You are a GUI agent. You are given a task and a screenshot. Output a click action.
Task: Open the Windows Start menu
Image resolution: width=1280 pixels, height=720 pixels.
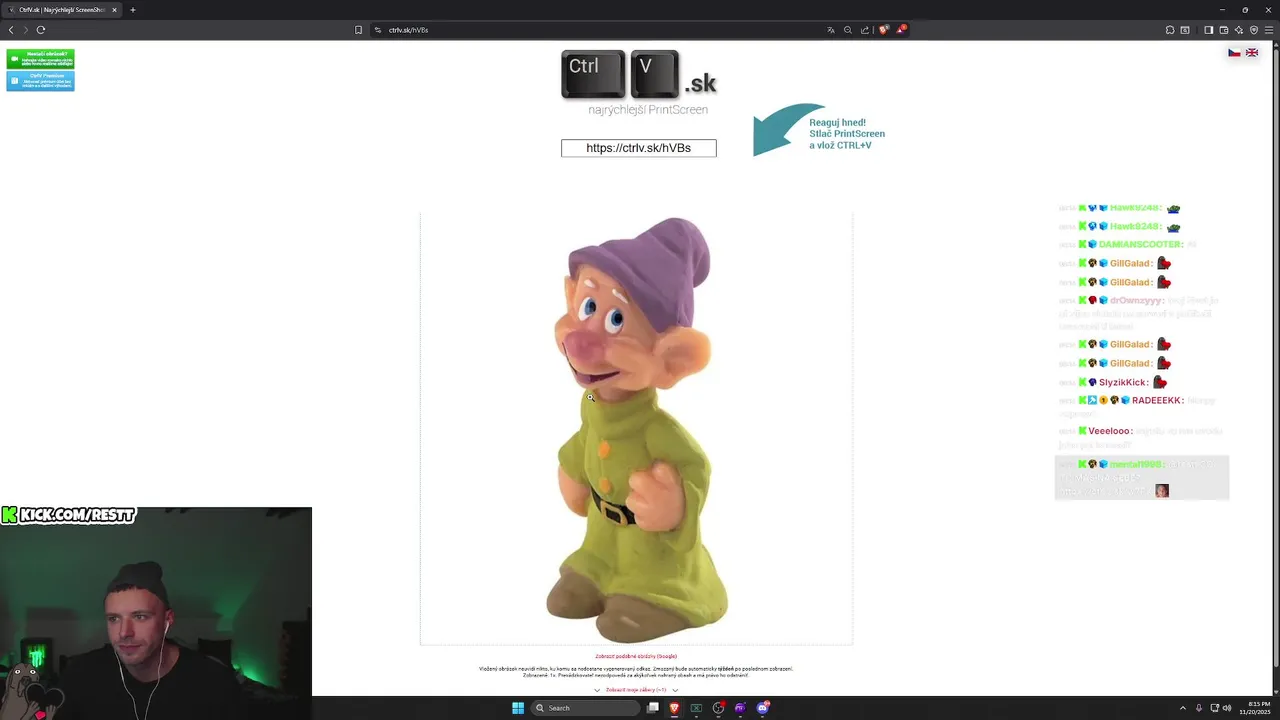tap(518, 708)
